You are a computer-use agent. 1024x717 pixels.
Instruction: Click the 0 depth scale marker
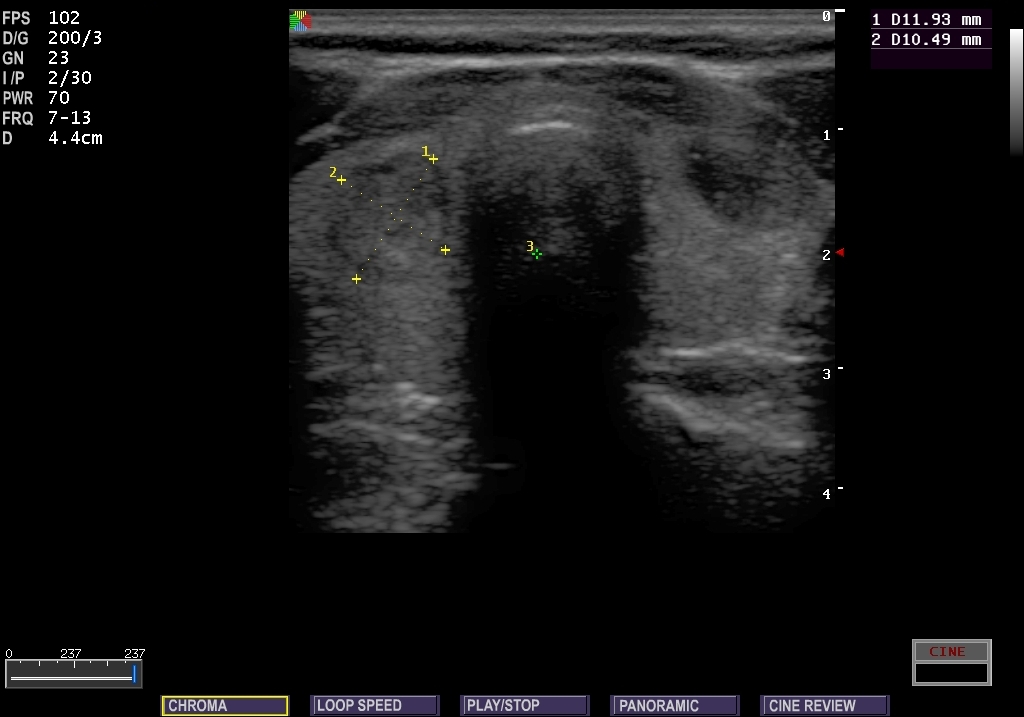[x=826, y=16]
